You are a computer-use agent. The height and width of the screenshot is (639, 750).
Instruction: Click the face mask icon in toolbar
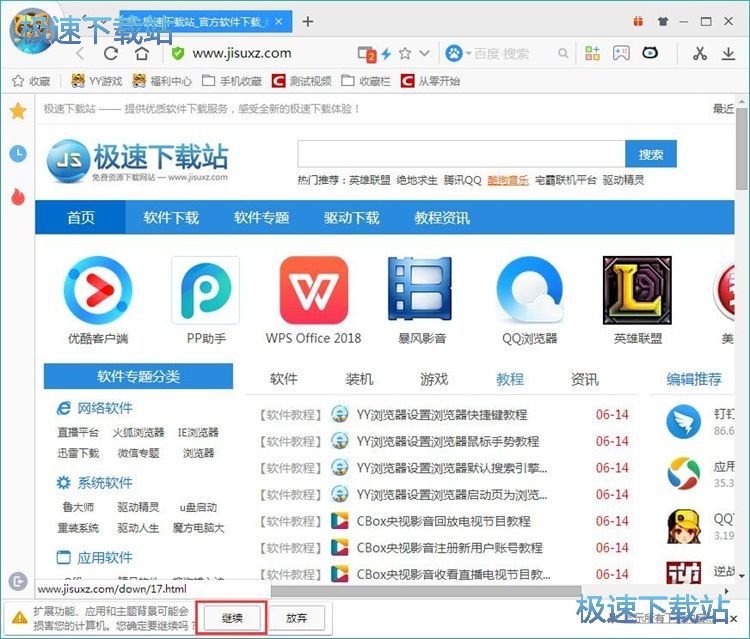coord(650,53)
